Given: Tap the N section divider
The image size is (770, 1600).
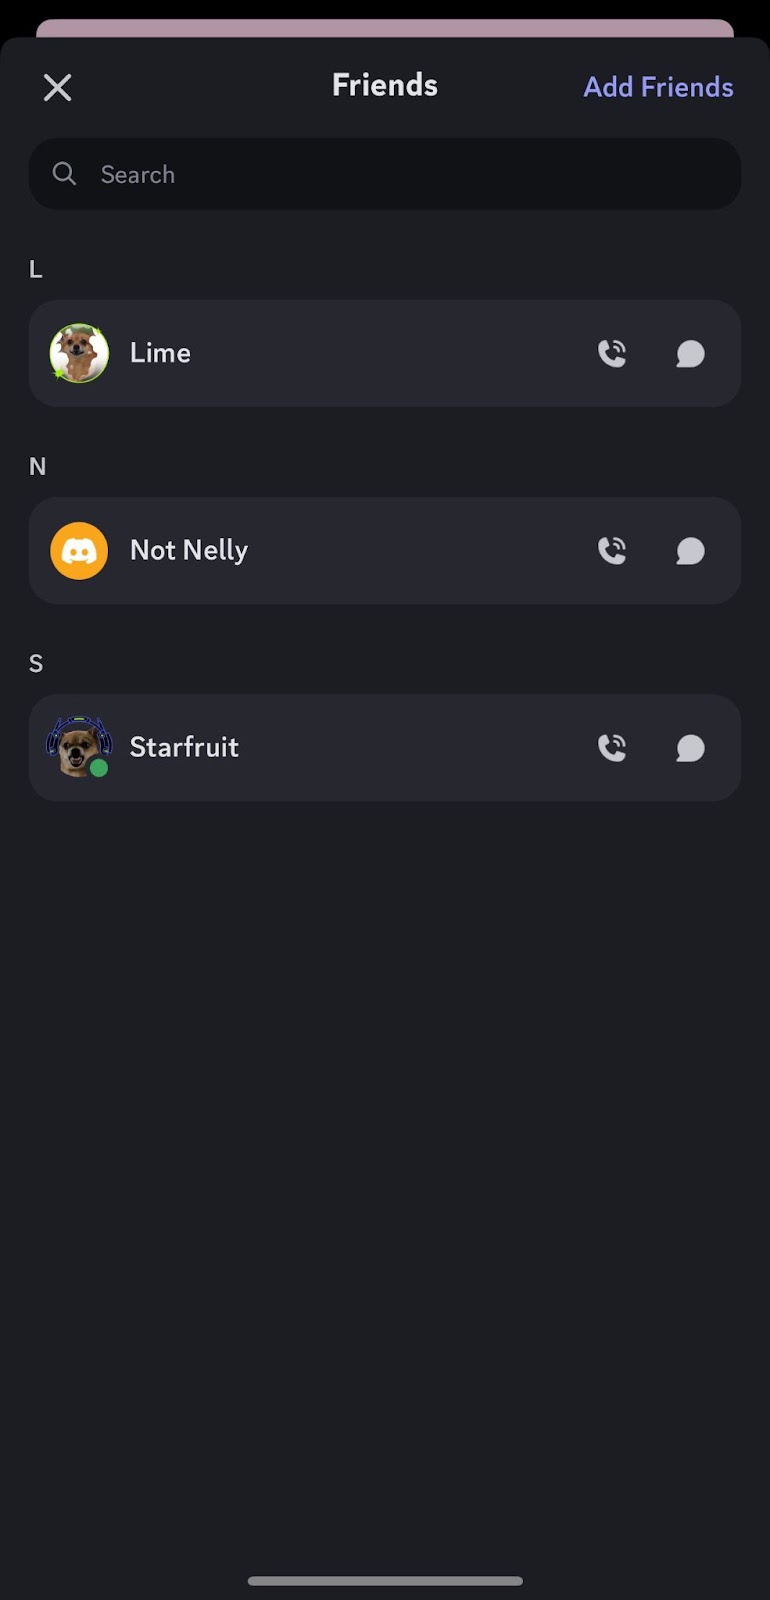Looking at the screenshot, I should 37,466.
